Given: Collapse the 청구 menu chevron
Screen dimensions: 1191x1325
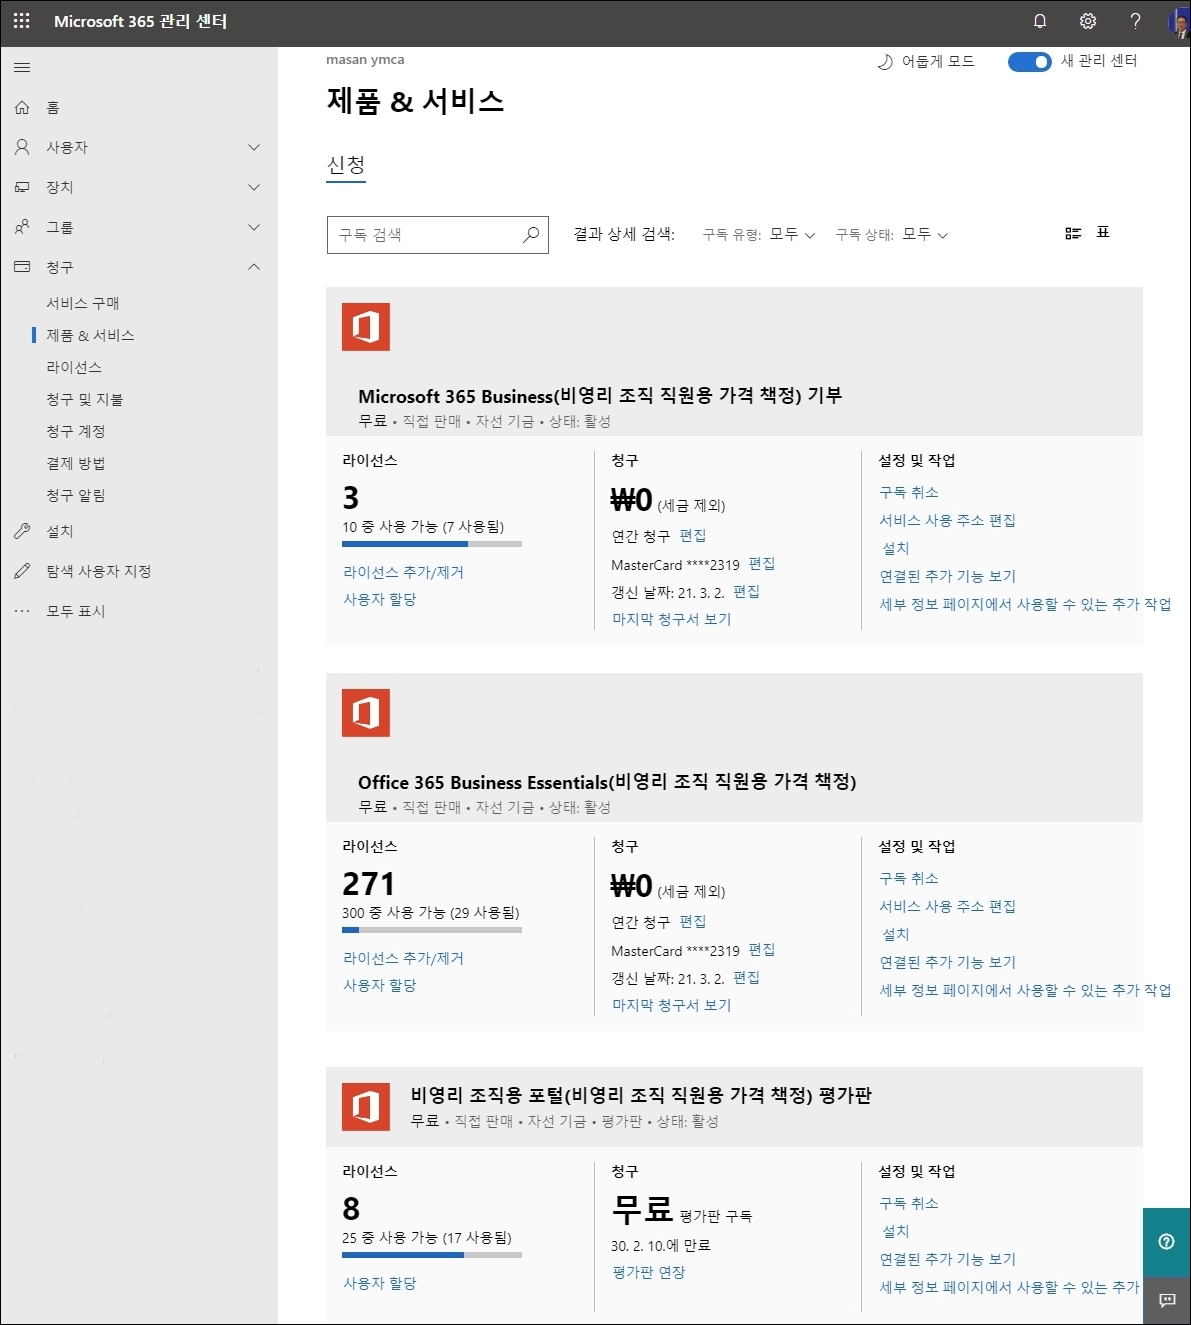Looking at the screenshot, I should (x=254, y=267).
